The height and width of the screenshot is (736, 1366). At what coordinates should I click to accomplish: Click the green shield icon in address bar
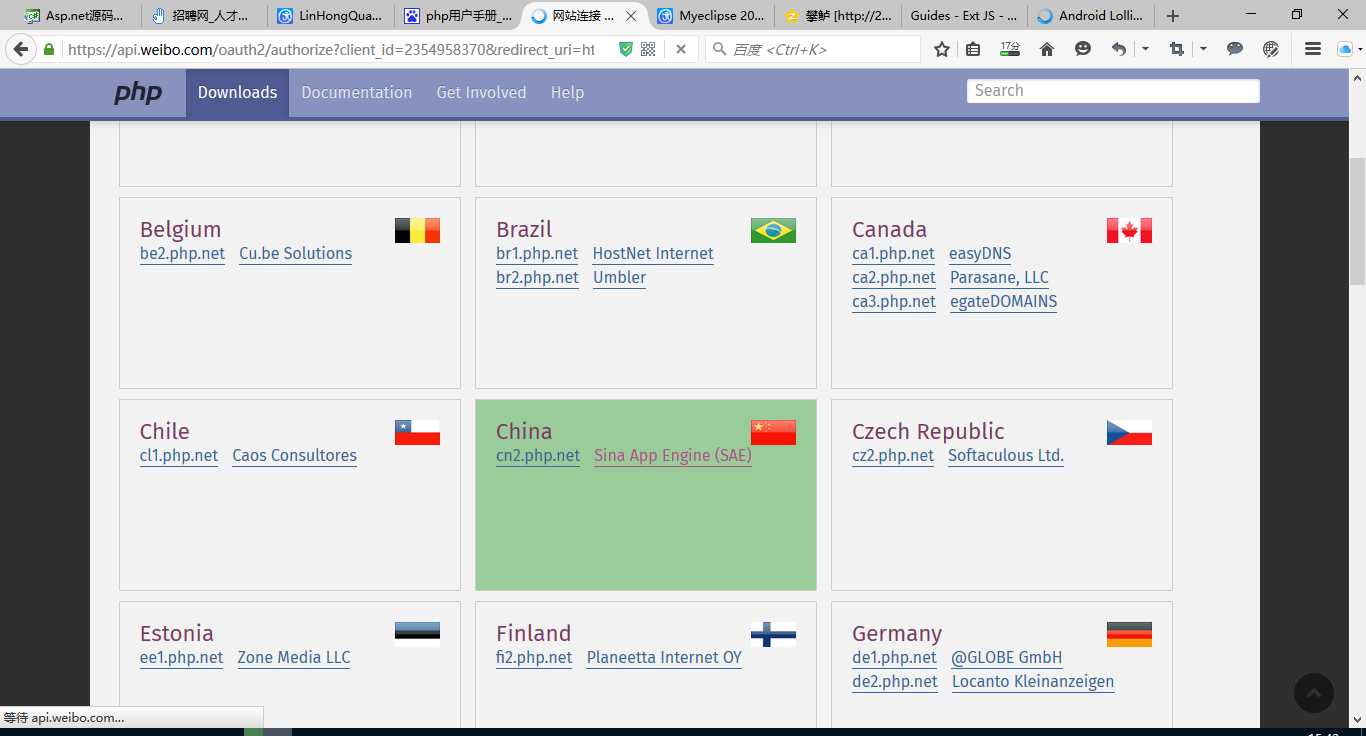[626, 49]
